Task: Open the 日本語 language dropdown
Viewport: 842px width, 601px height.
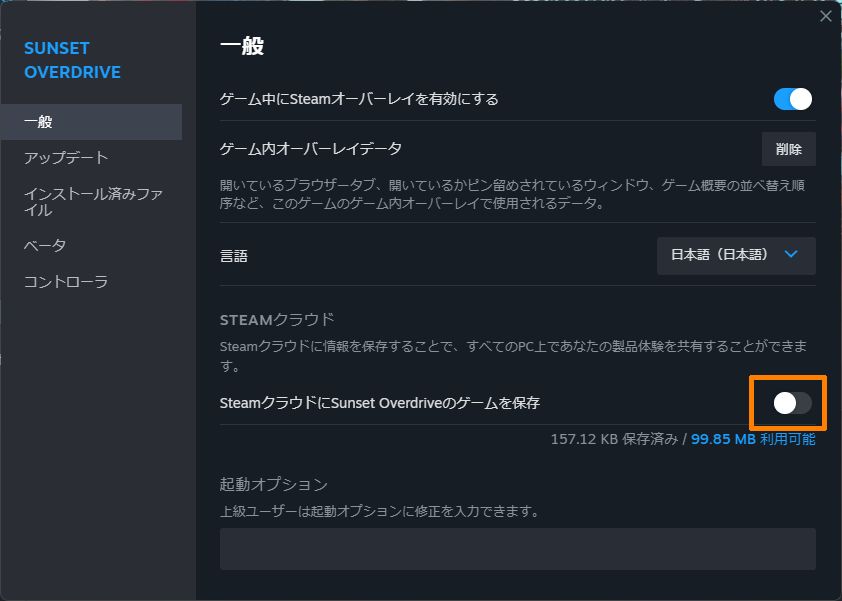Action: click(735, 255)
